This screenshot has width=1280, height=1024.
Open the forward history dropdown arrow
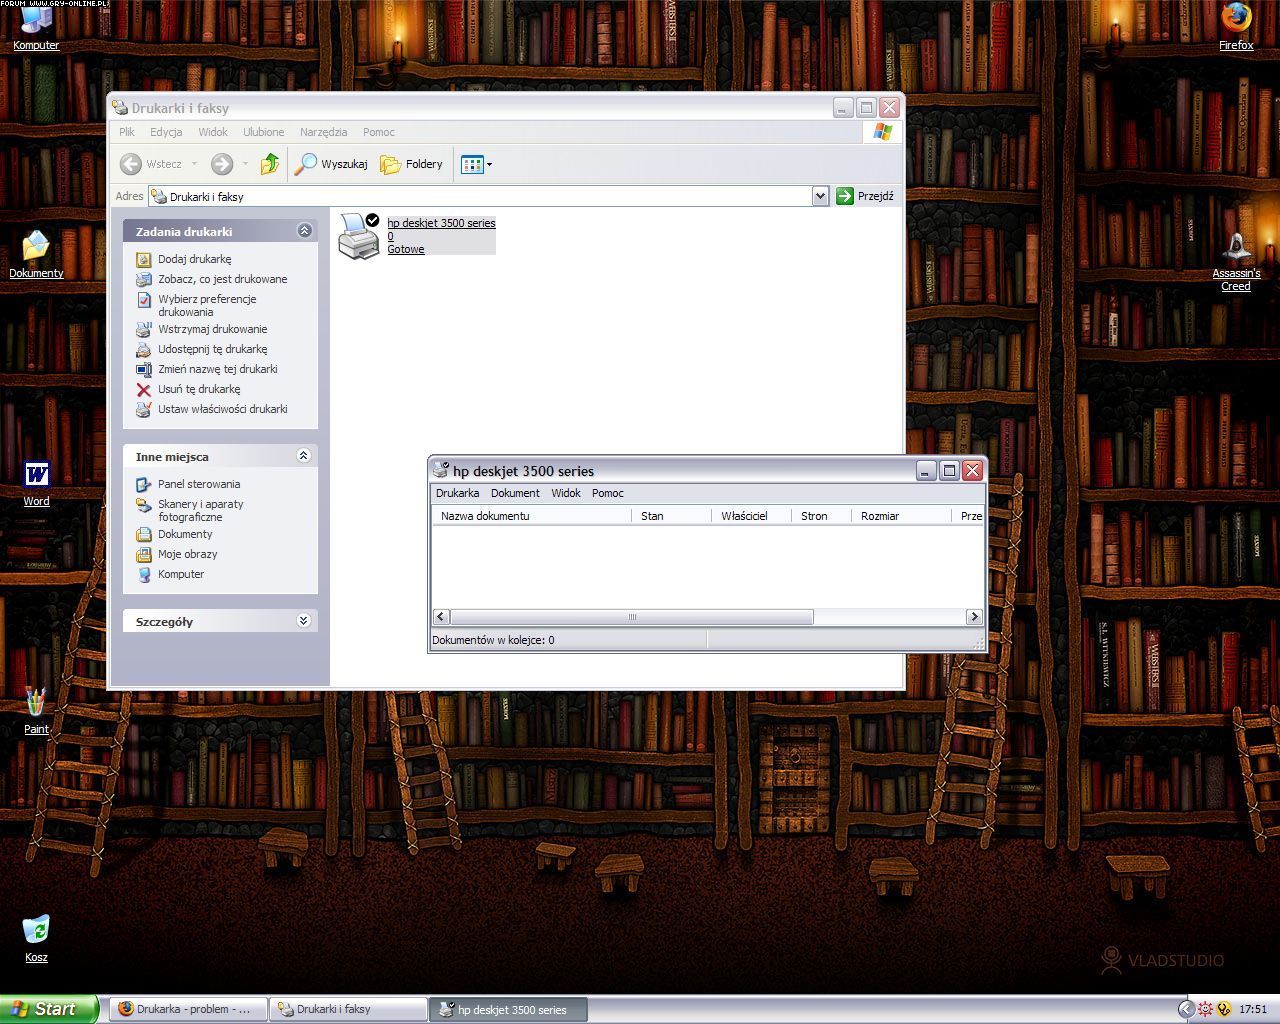pos(245,164)
